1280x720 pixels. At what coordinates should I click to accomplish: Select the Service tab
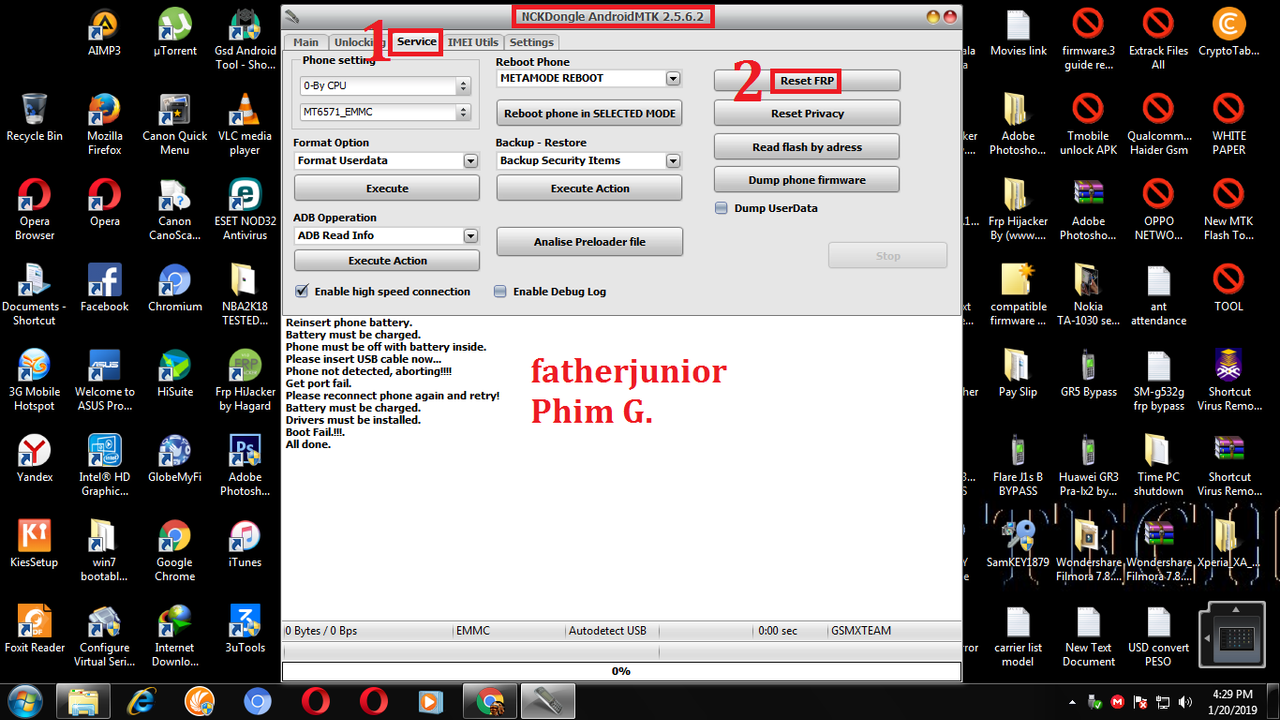tap(416, 41)
